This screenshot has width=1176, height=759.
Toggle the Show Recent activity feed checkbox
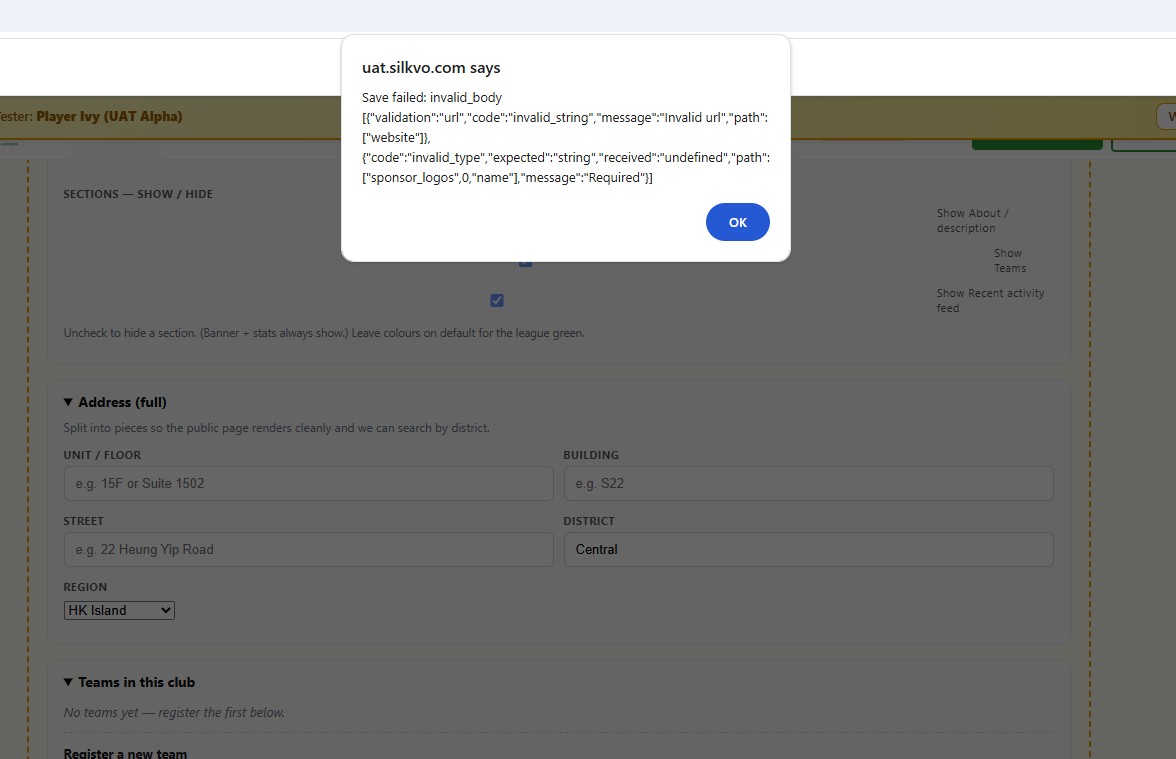click(x=496, y=300)
